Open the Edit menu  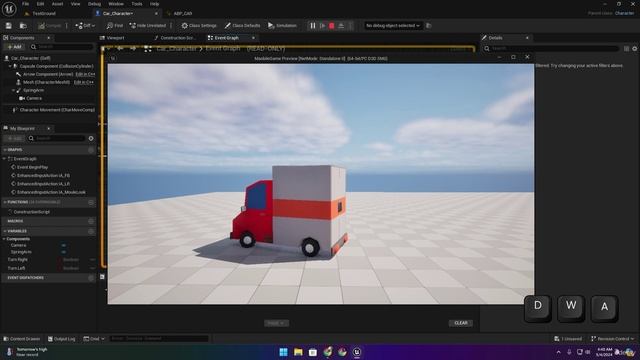40,4
